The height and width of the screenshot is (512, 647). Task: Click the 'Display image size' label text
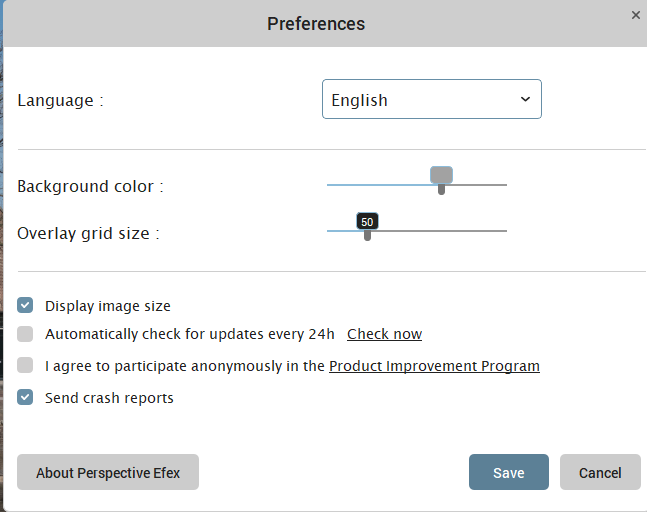(x=108, y=306)
